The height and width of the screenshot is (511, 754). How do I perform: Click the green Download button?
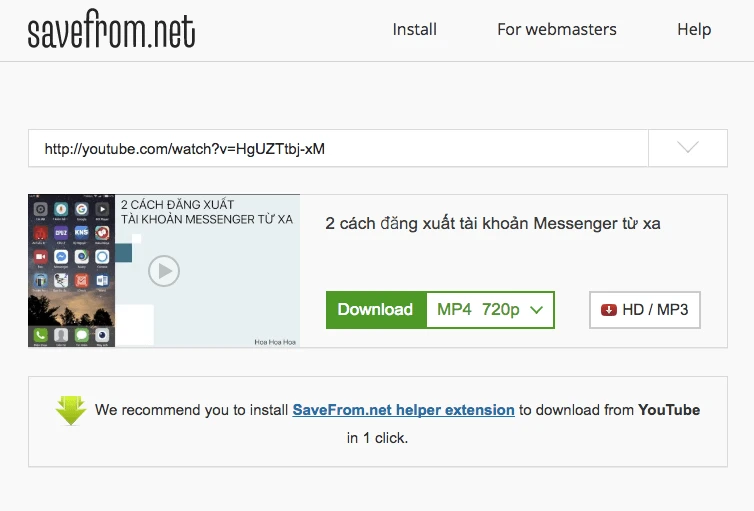tap(375, 310)
